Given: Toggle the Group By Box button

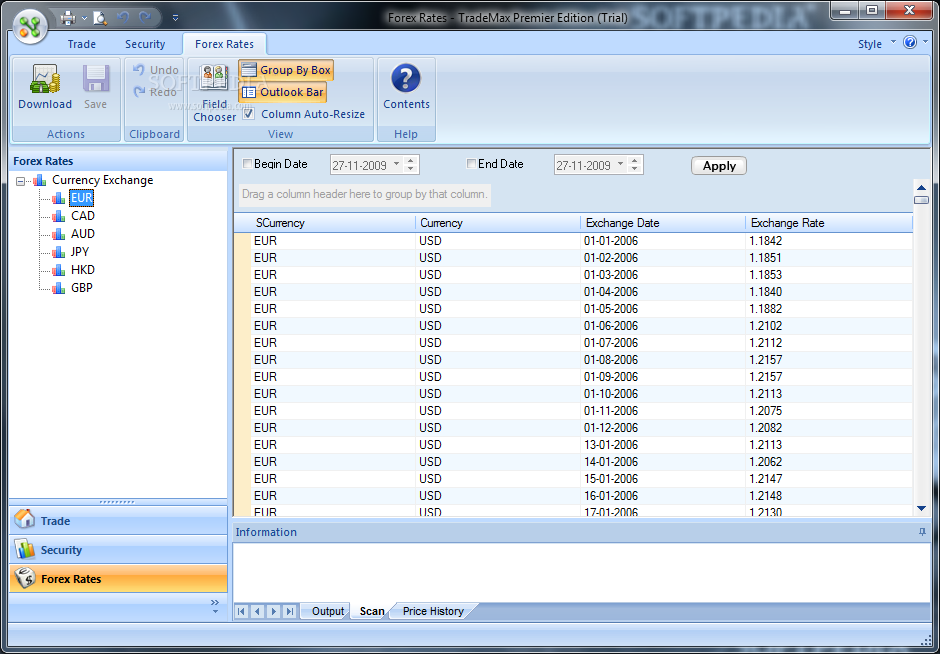Looking at the screenshot, I should (286, 70).
